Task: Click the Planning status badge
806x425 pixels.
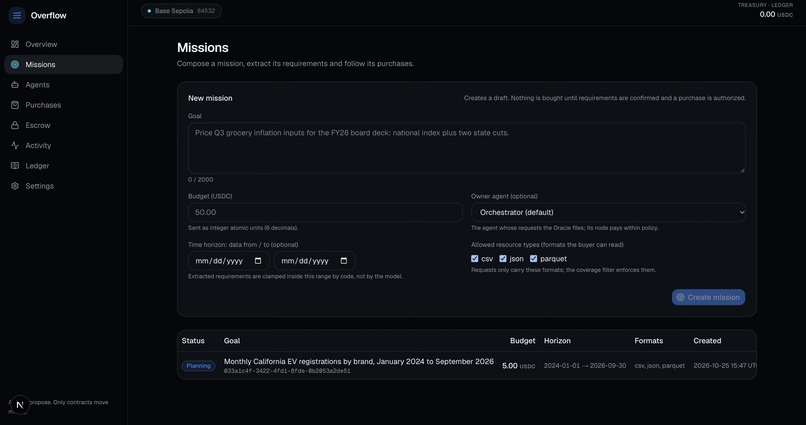Action: point(198,366)
